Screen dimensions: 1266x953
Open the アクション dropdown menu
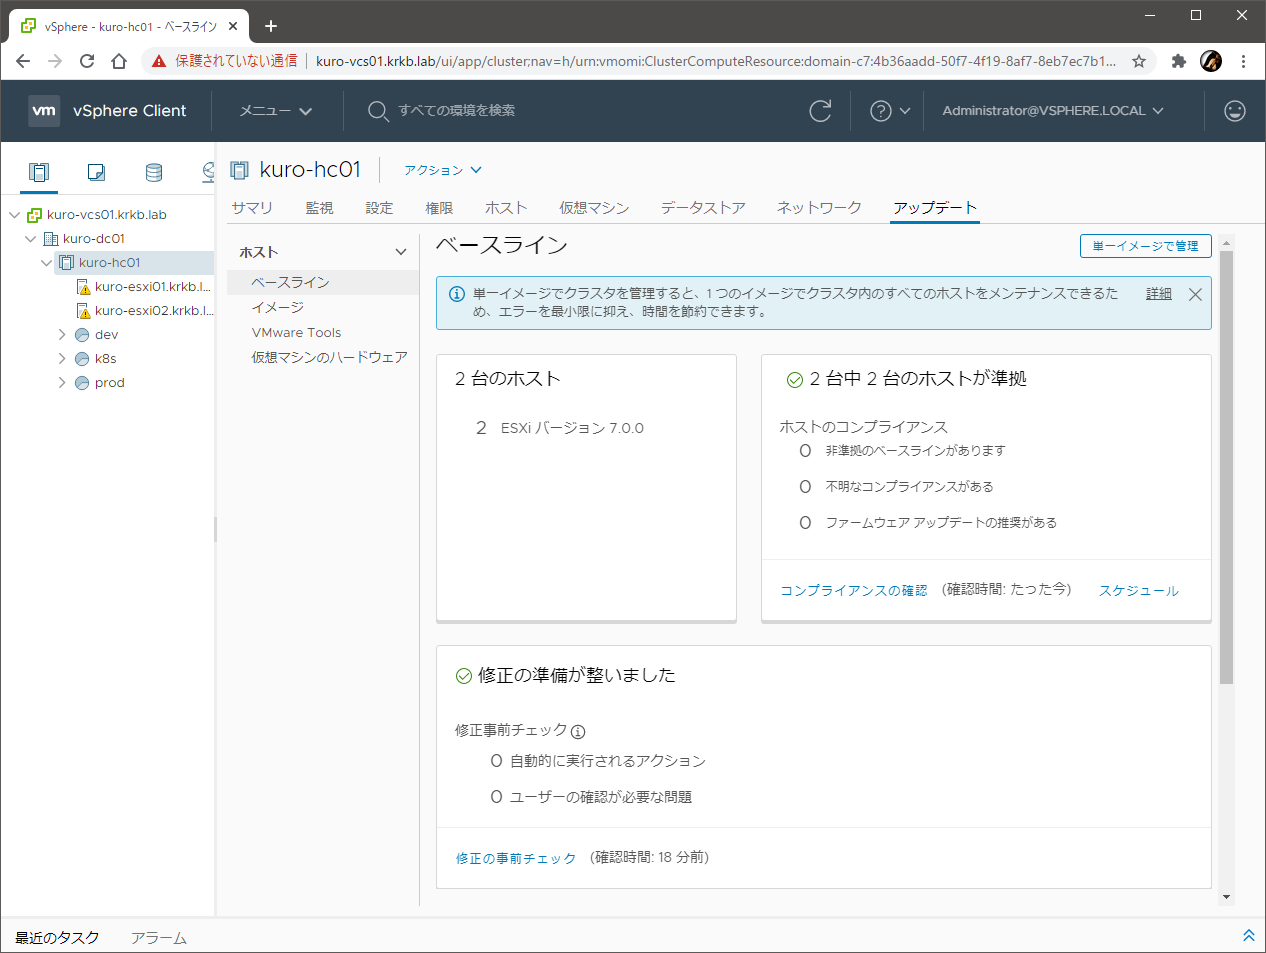pos(442,170)
